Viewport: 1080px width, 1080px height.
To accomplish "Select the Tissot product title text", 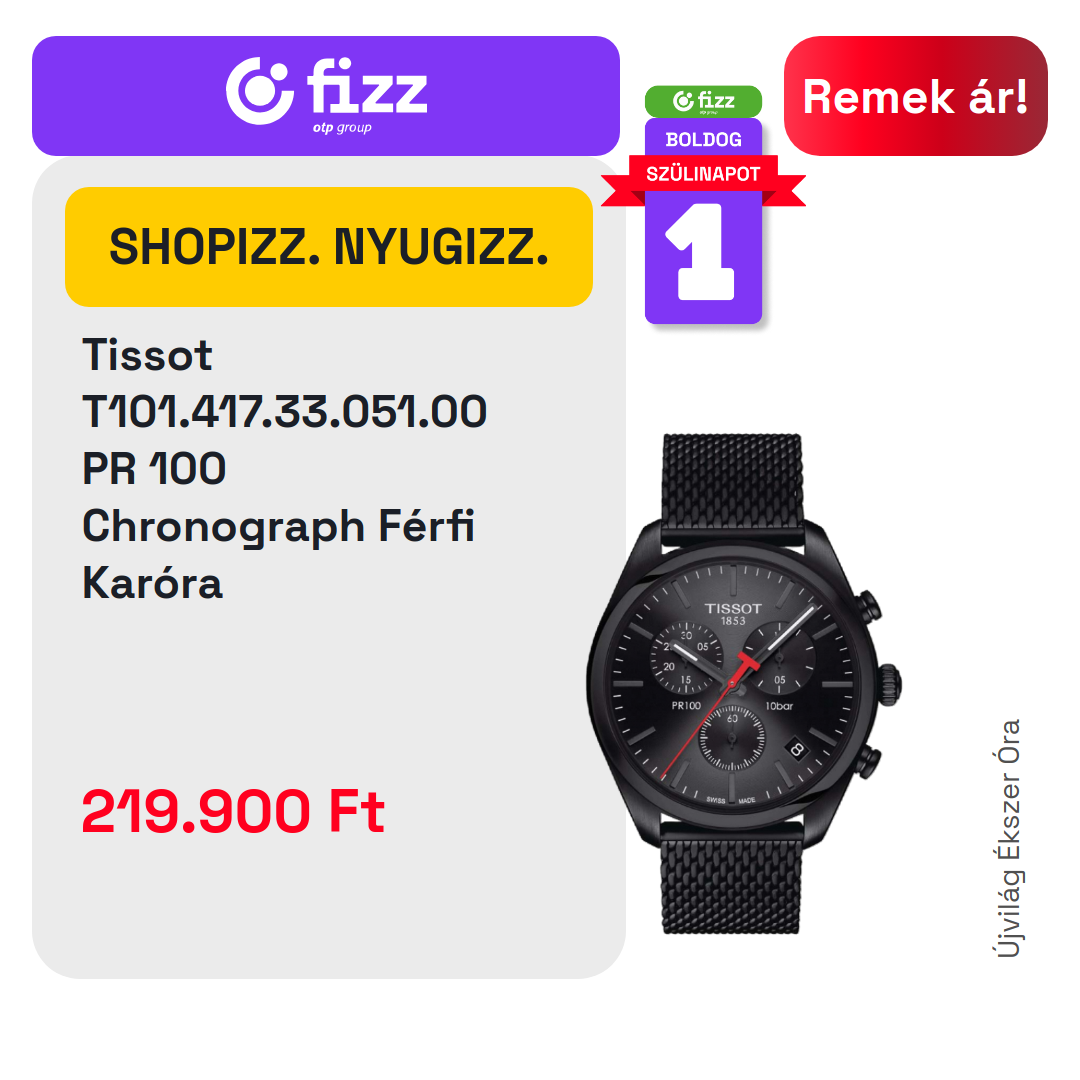I will pyautogui.click(x=147, y=355).
